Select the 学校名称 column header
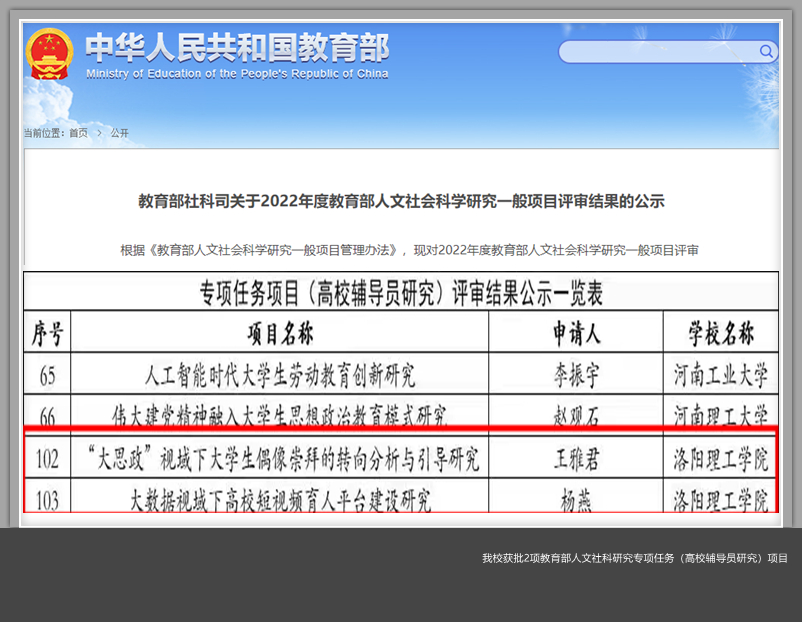This screenshot has width=802, height=622. coord(721,333)
